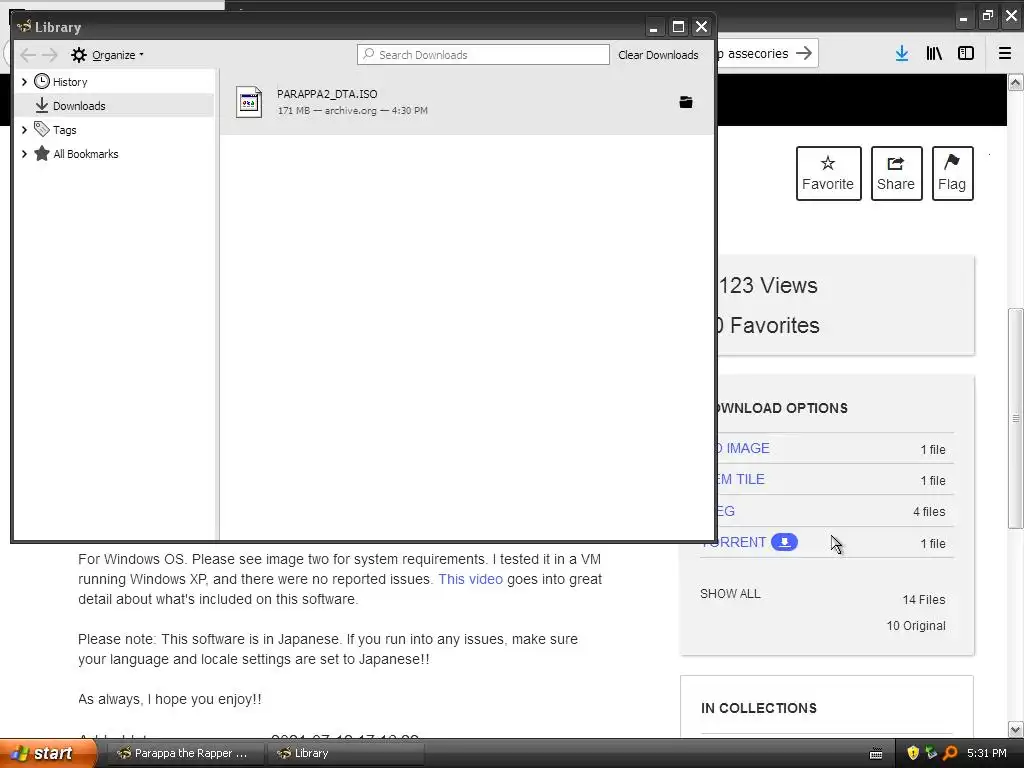Open the Organize menu

107,55
